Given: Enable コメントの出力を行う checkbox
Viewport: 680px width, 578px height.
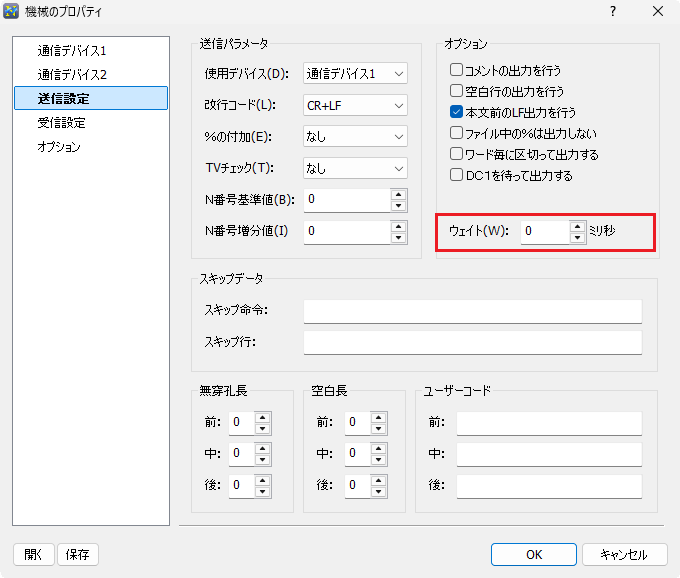Looking at the screenshot, I should [x=457, y=71].
